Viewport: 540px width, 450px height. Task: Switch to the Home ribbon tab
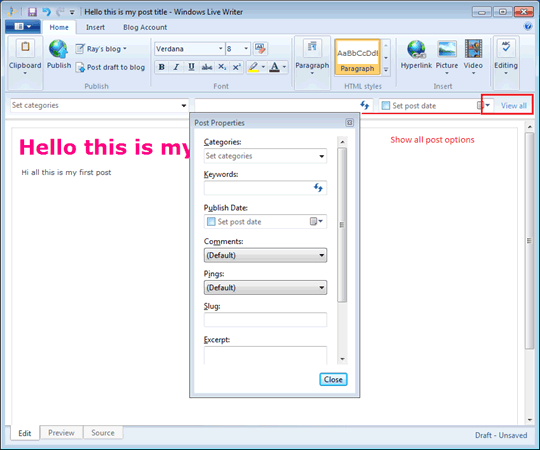coord(59,27)
